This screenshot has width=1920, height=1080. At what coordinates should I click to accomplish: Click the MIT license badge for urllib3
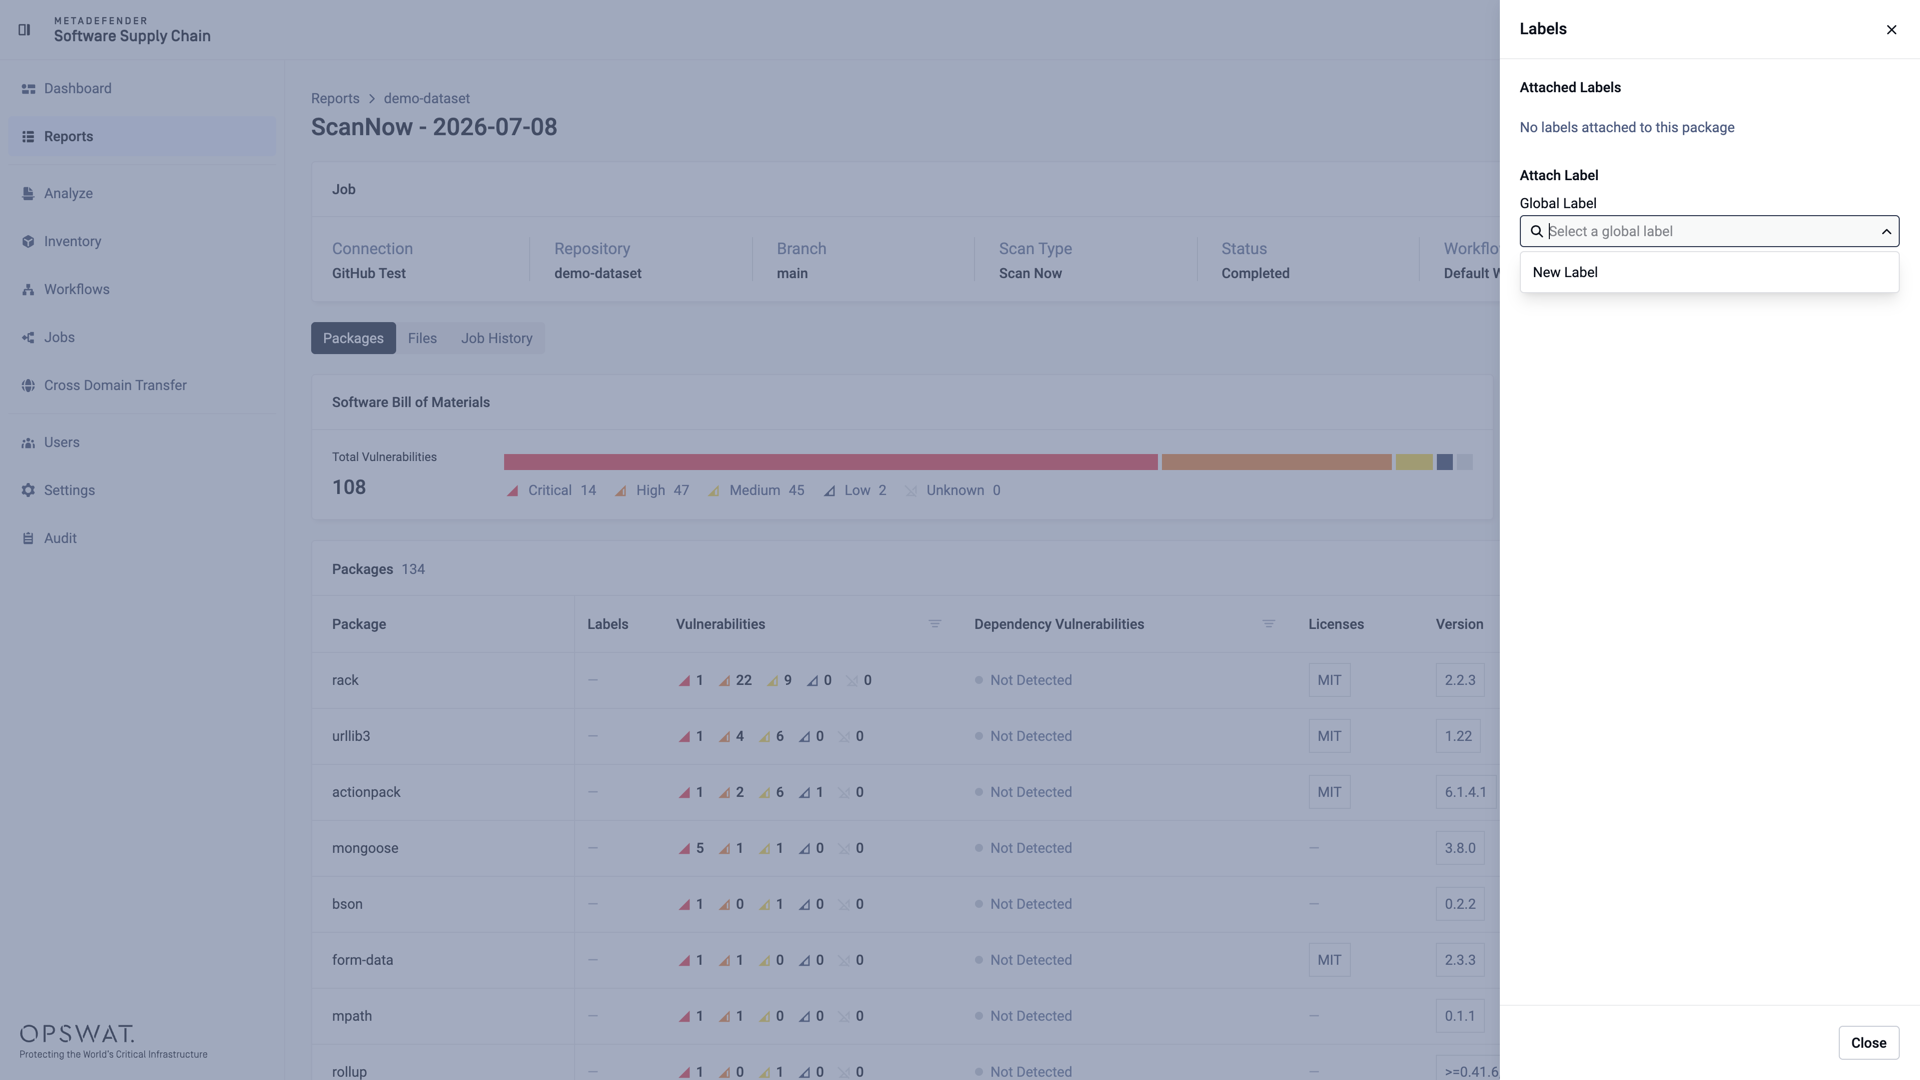1329,737
